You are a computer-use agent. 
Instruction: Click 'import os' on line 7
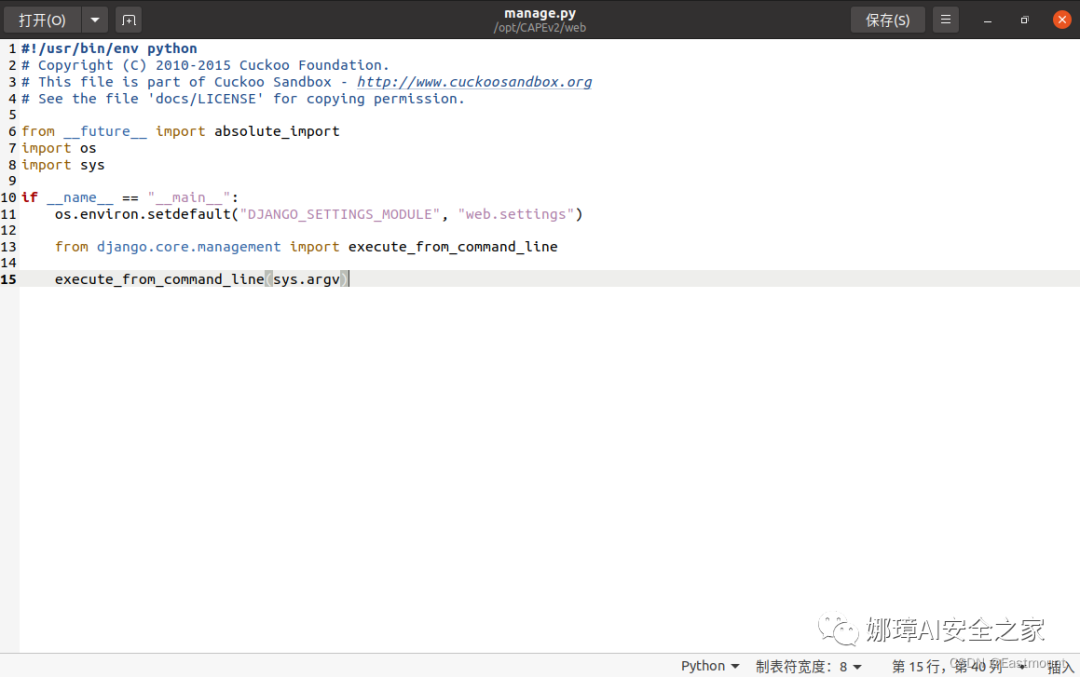click(59, 148)
